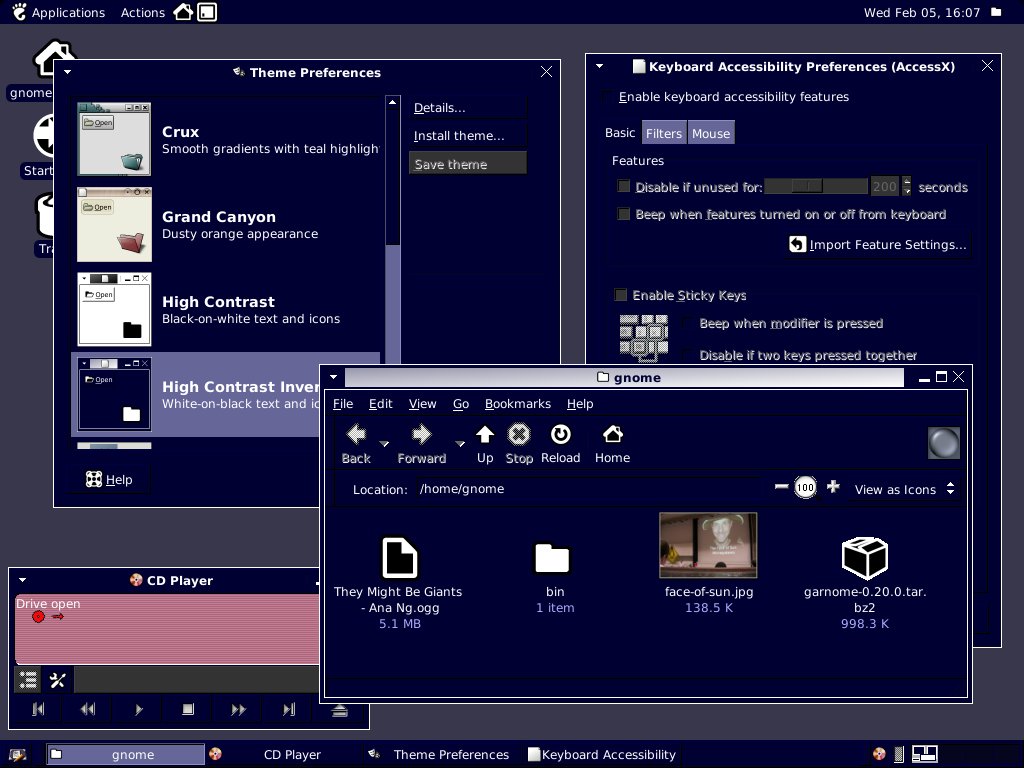Eject the disc in CD Player
Image resolution: width=1024 pixels, height=768 pixels.
coord(339,710)
